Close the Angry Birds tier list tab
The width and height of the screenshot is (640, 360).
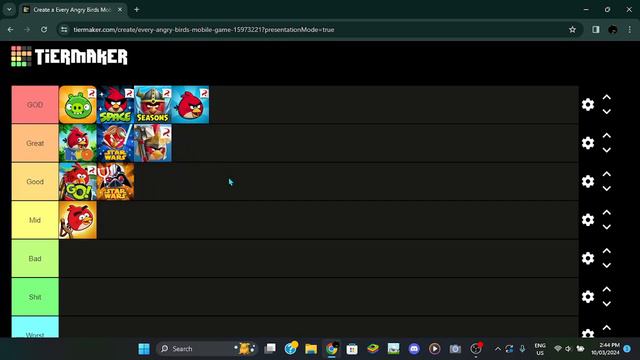pyautogui.click(x=120, y=9)
